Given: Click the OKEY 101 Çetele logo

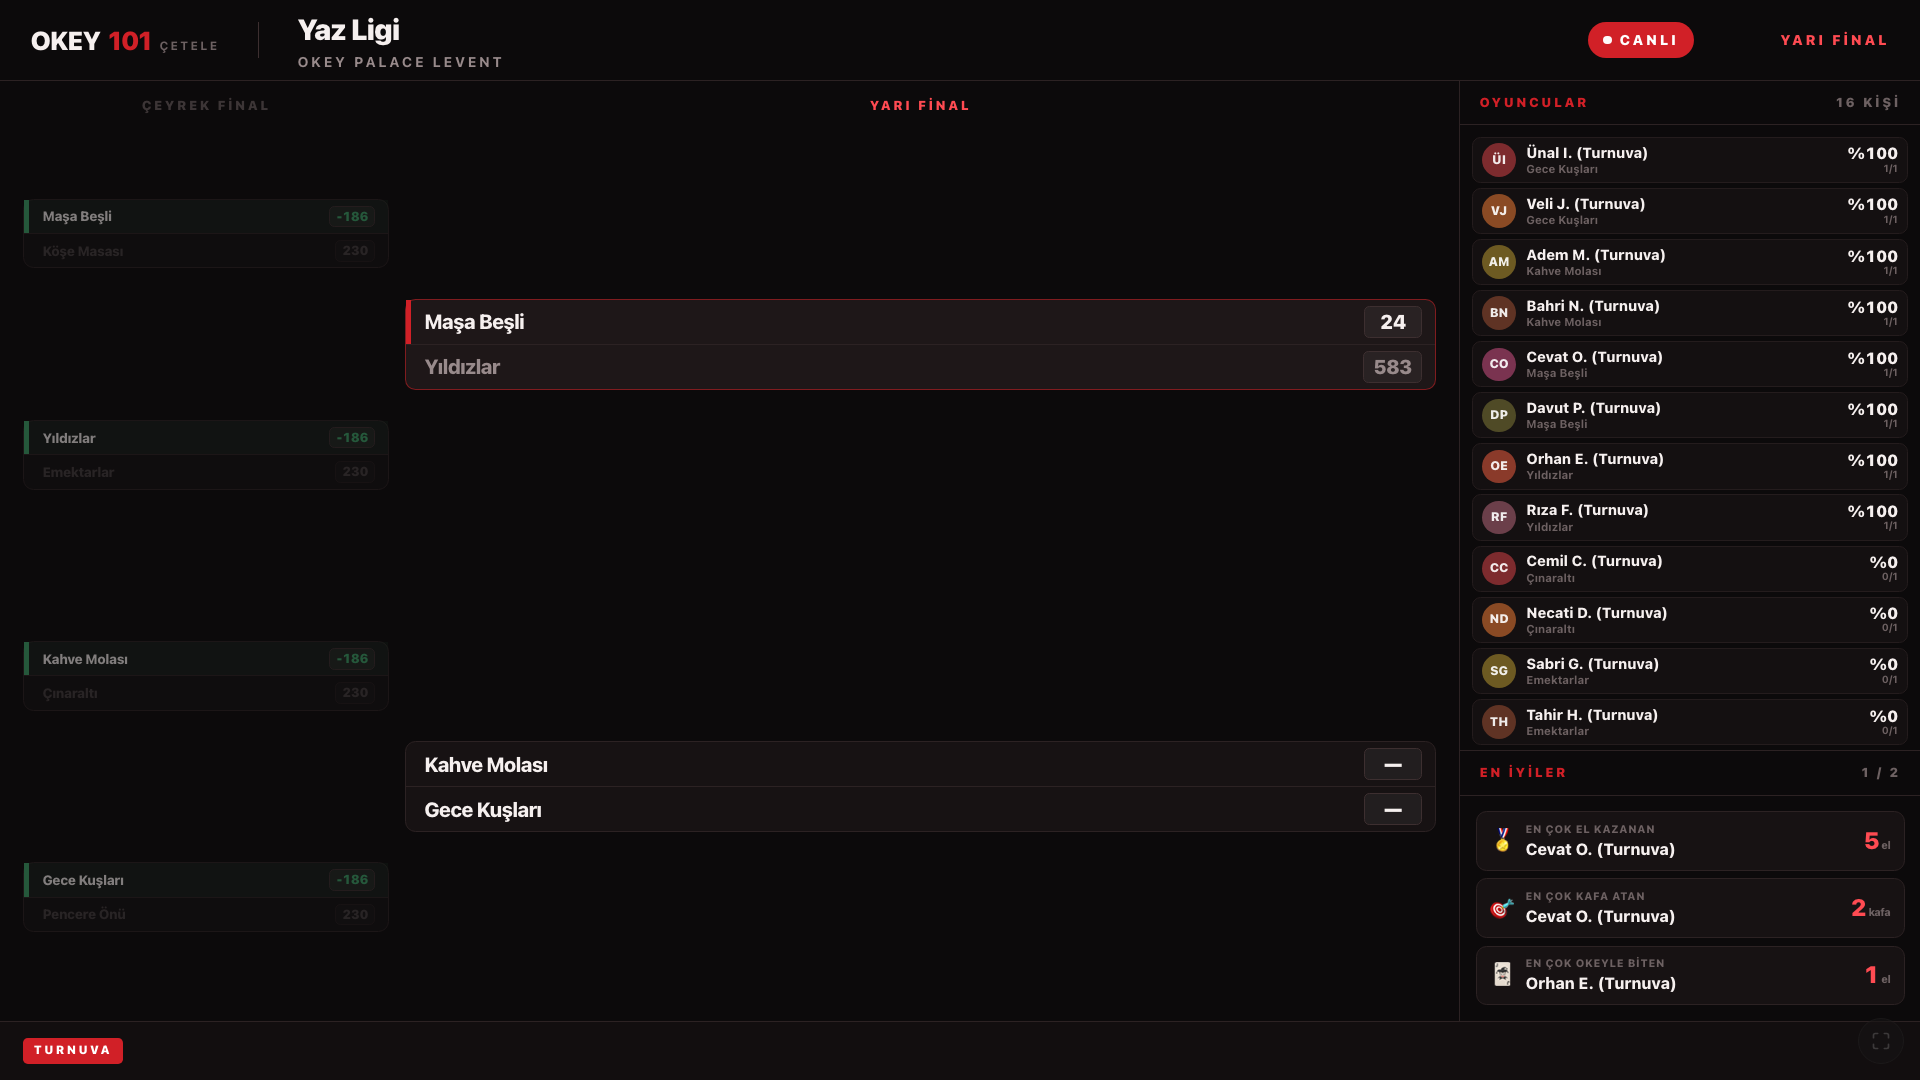Looking at the screenshot, I should click(x=124, y=41).
